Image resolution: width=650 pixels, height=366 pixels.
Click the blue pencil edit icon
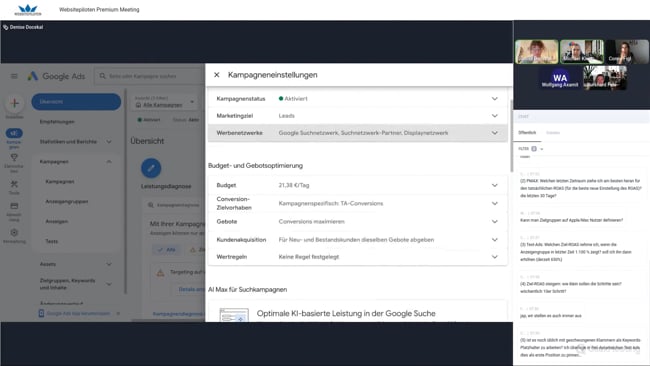pyautogui.click(x=151, y=168)
